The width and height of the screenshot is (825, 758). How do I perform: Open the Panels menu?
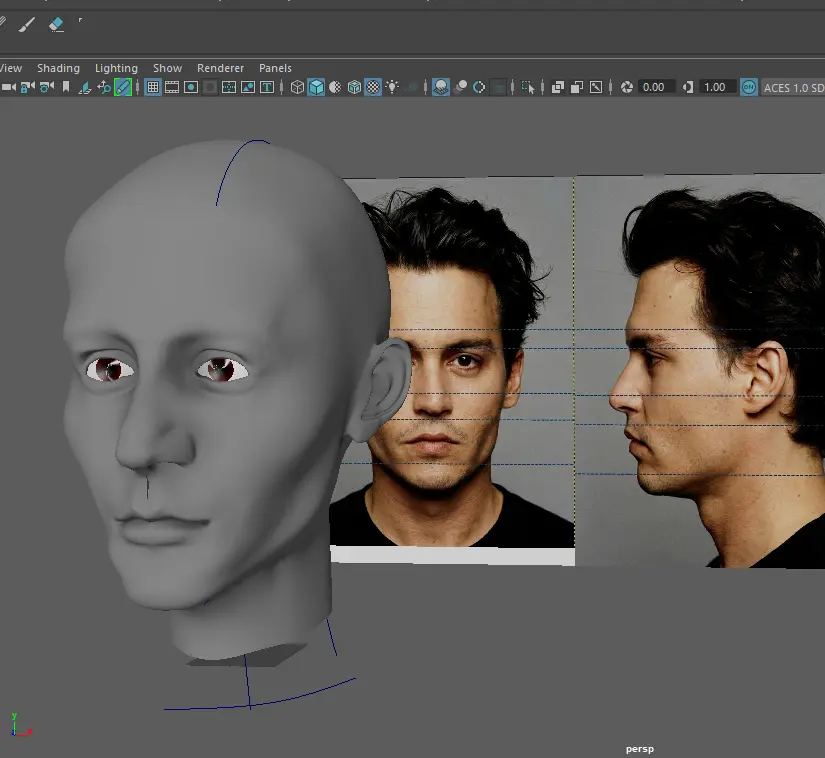coord(275,68)
